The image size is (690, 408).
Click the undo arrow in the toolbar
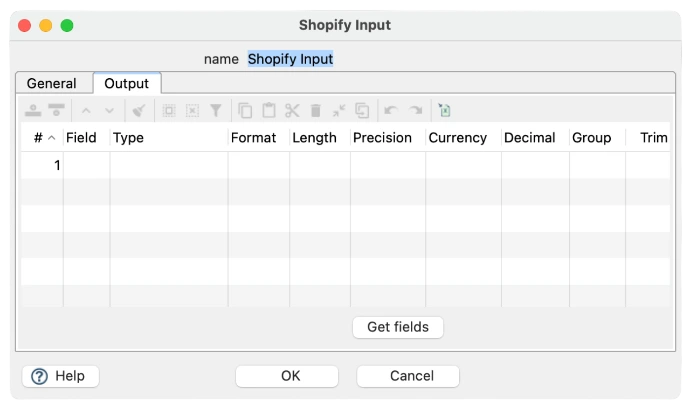tap(391, 110)
